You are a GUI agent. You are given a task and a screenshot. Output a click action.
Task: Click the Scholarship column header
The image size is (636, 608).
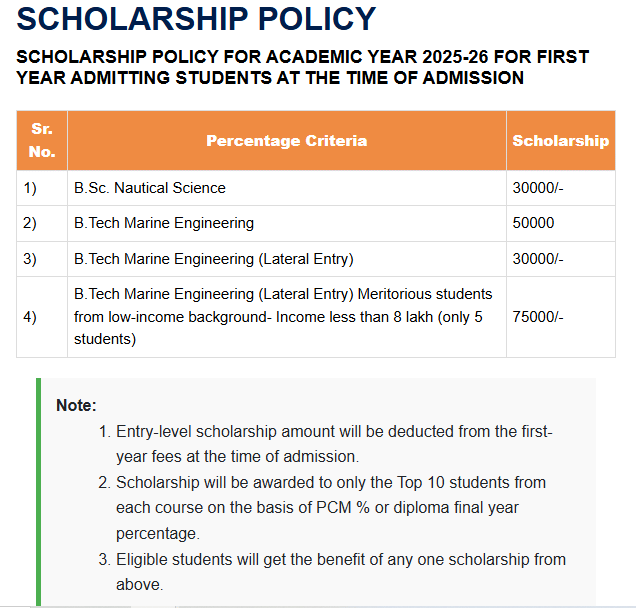[560, 141]
